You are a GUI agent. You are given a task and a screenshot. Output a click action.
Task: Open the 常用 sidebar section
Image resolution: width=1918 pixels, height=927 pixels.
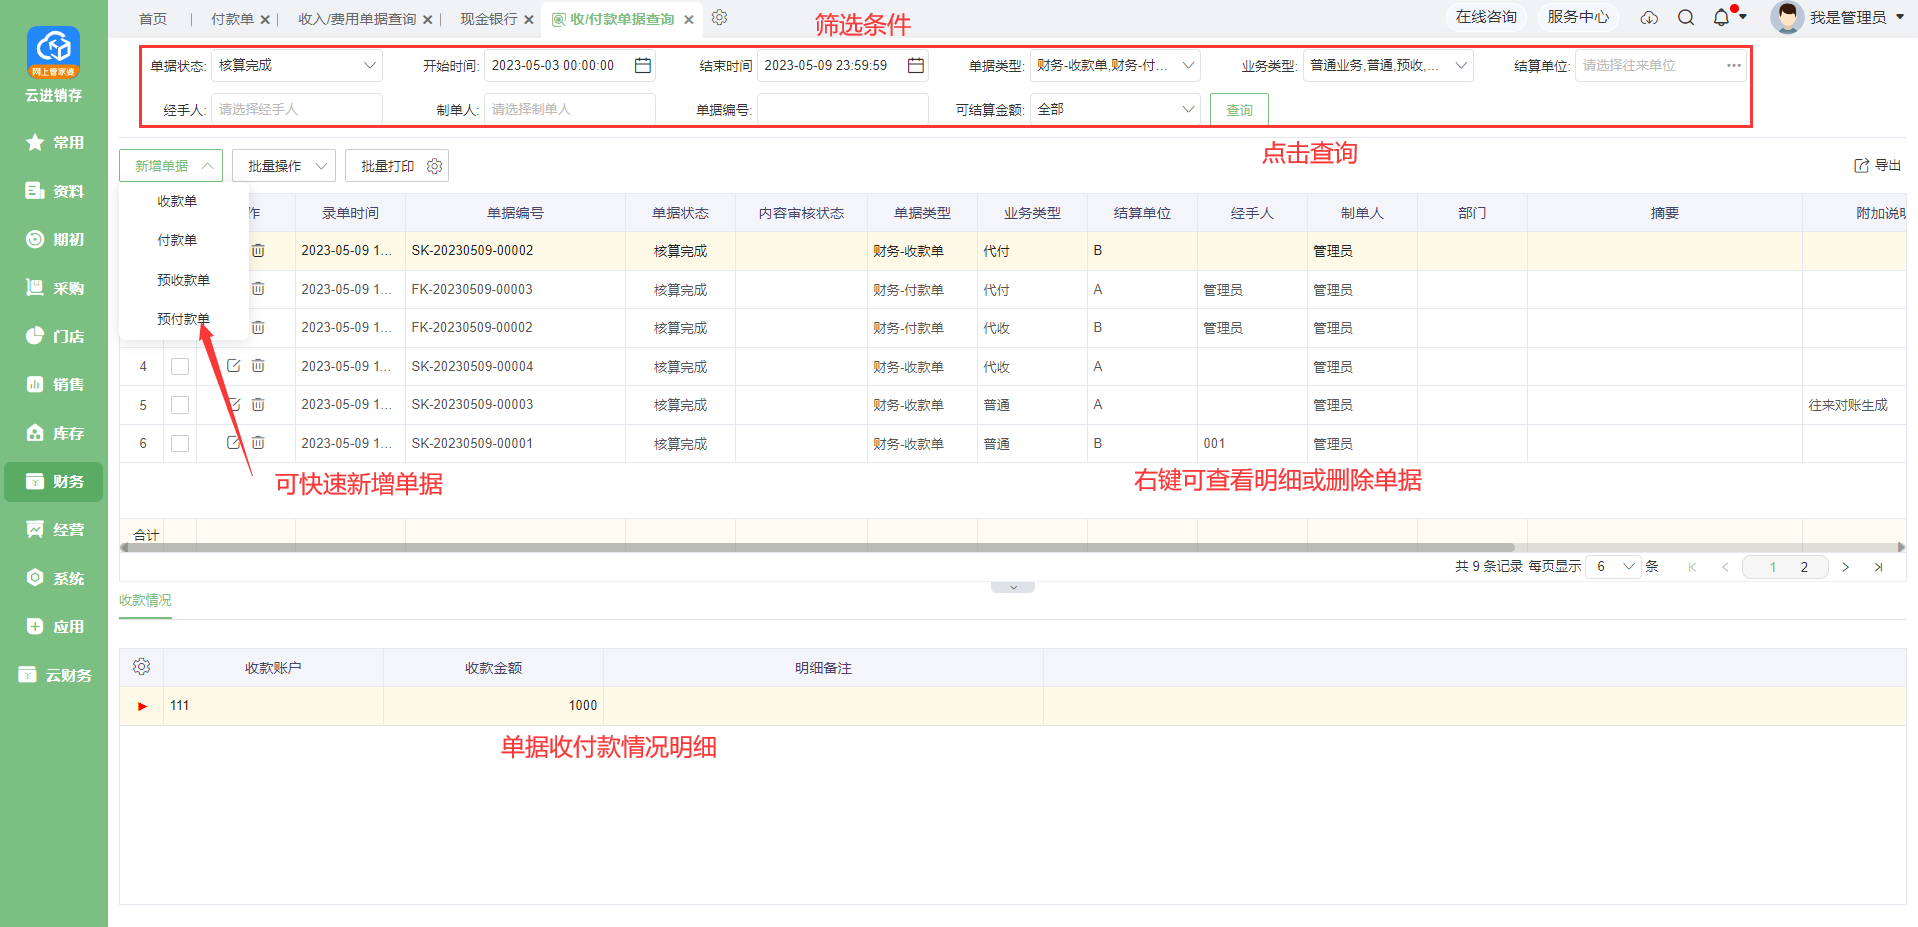pos(54,143)
